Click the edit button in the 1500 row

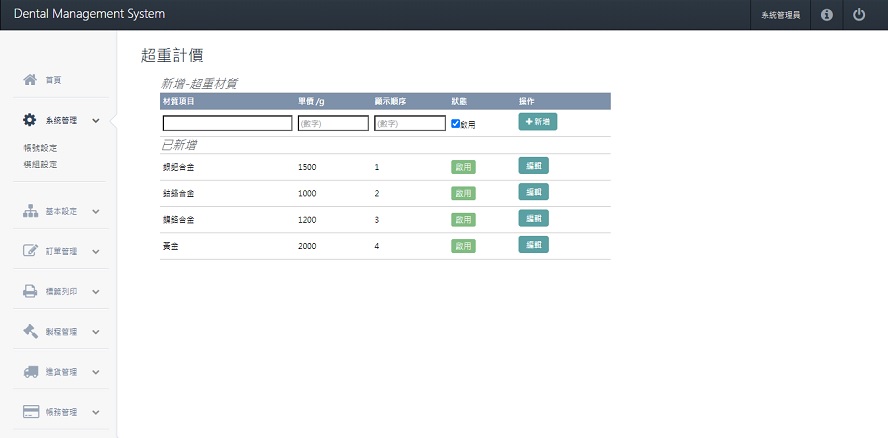click(x=533, y=165)
